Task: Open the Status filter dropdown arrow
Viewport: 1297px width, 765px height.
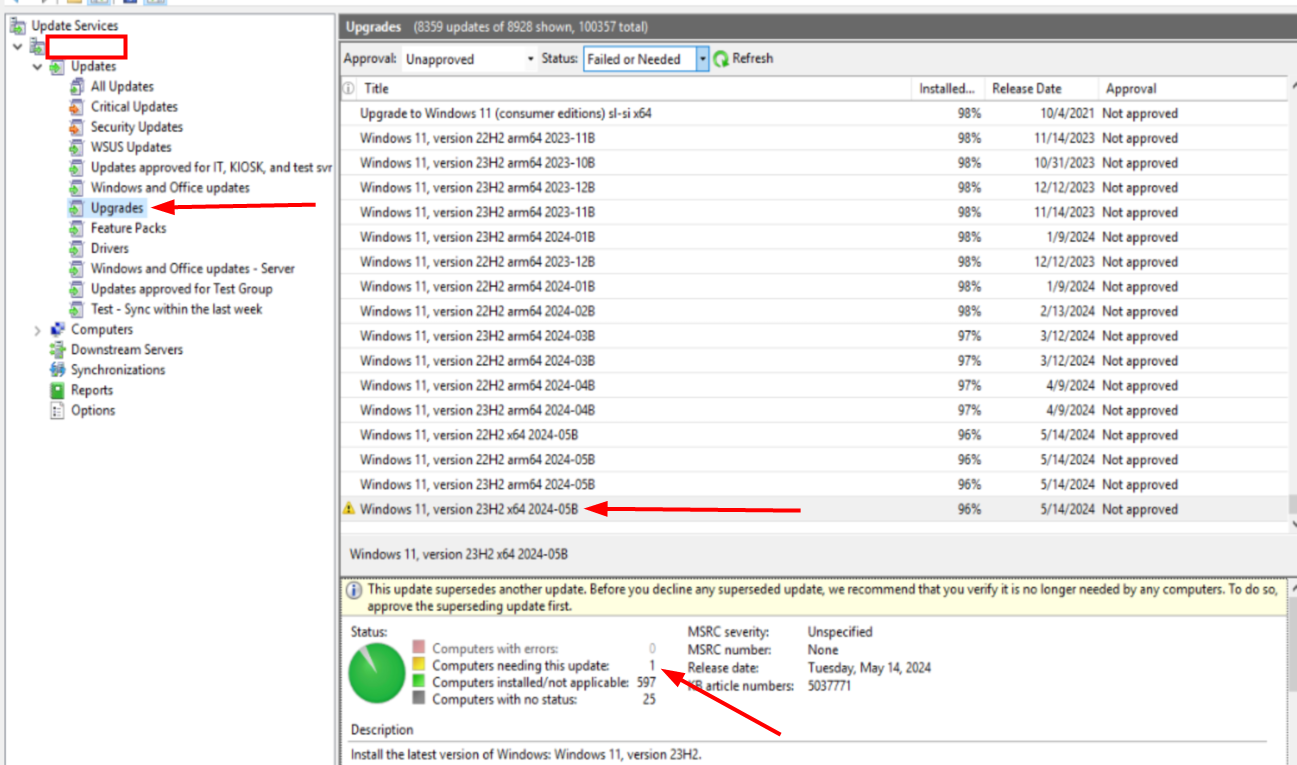Action: 703,59
